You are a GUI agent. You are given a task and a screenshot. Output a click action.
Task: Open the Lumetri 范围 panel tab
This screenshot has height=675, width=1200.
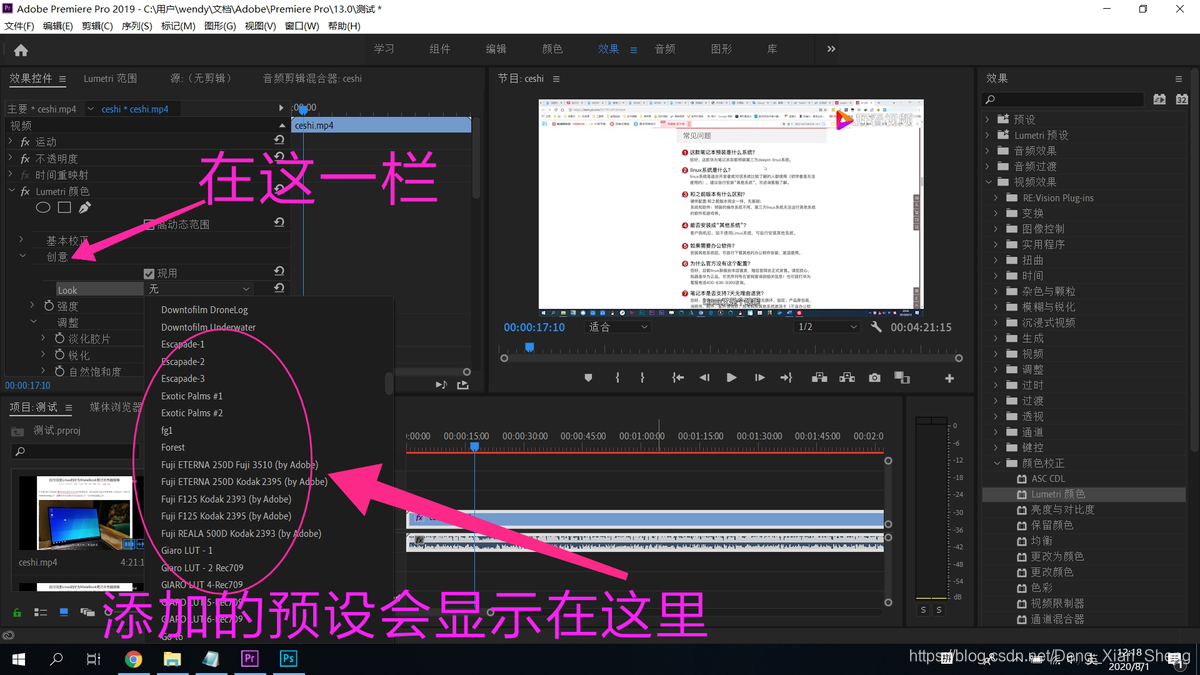pos(110,78)
